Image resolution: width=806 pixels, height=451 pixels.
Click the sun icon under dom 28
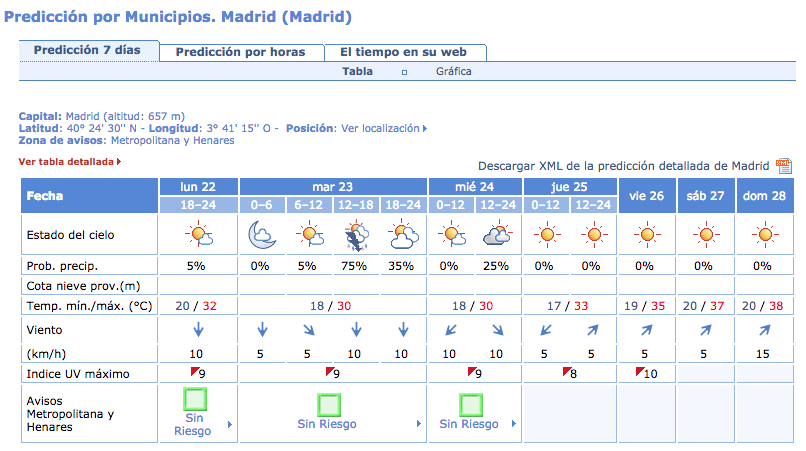[x=765, y=234]
